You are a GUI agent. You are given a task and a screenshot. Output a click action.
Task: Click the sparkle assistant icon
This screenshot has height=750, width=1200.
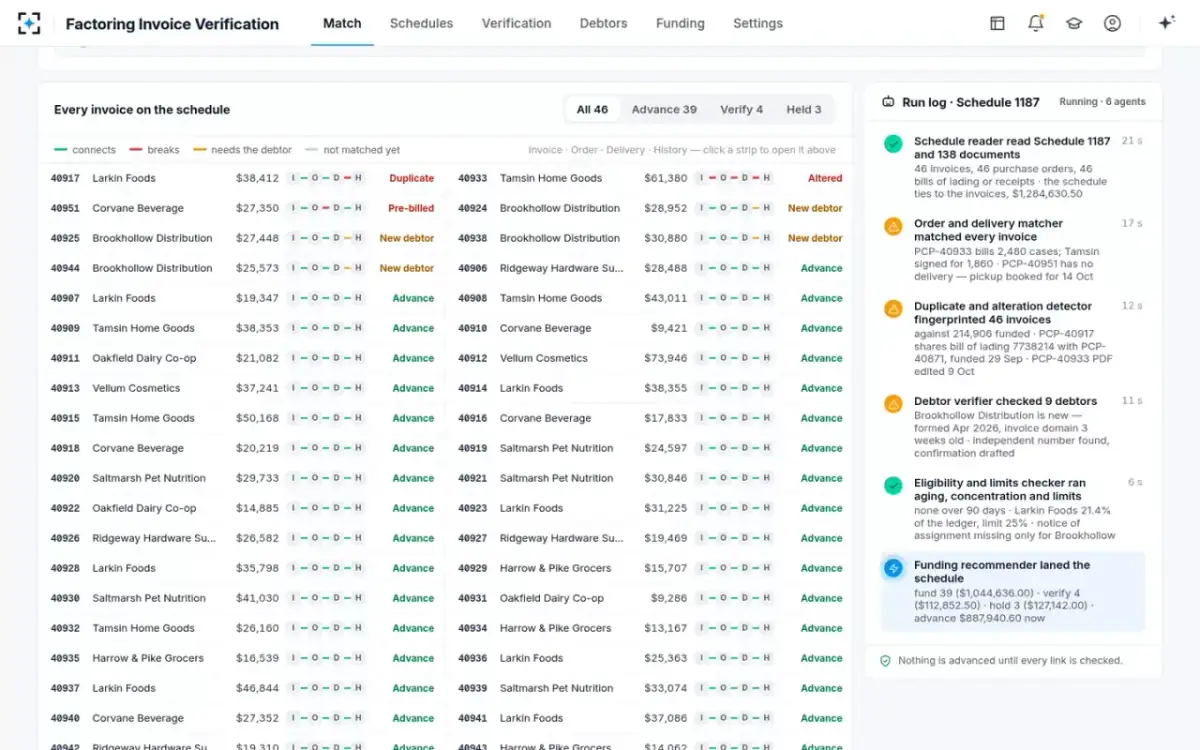click(1166, 23)
